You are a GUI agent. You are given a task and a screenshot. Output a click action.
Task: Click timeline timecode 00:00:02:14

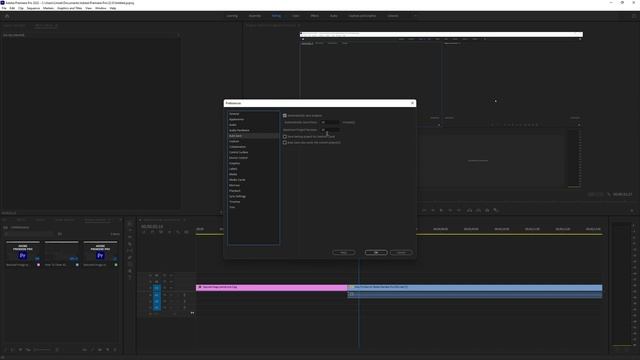point(152,227)
